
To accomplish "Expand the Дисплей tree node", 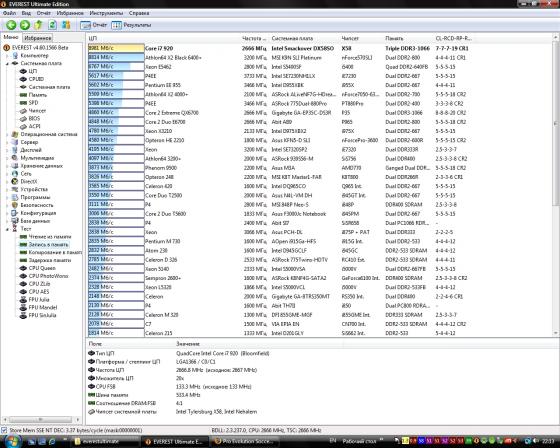I will tap(7, 150).
